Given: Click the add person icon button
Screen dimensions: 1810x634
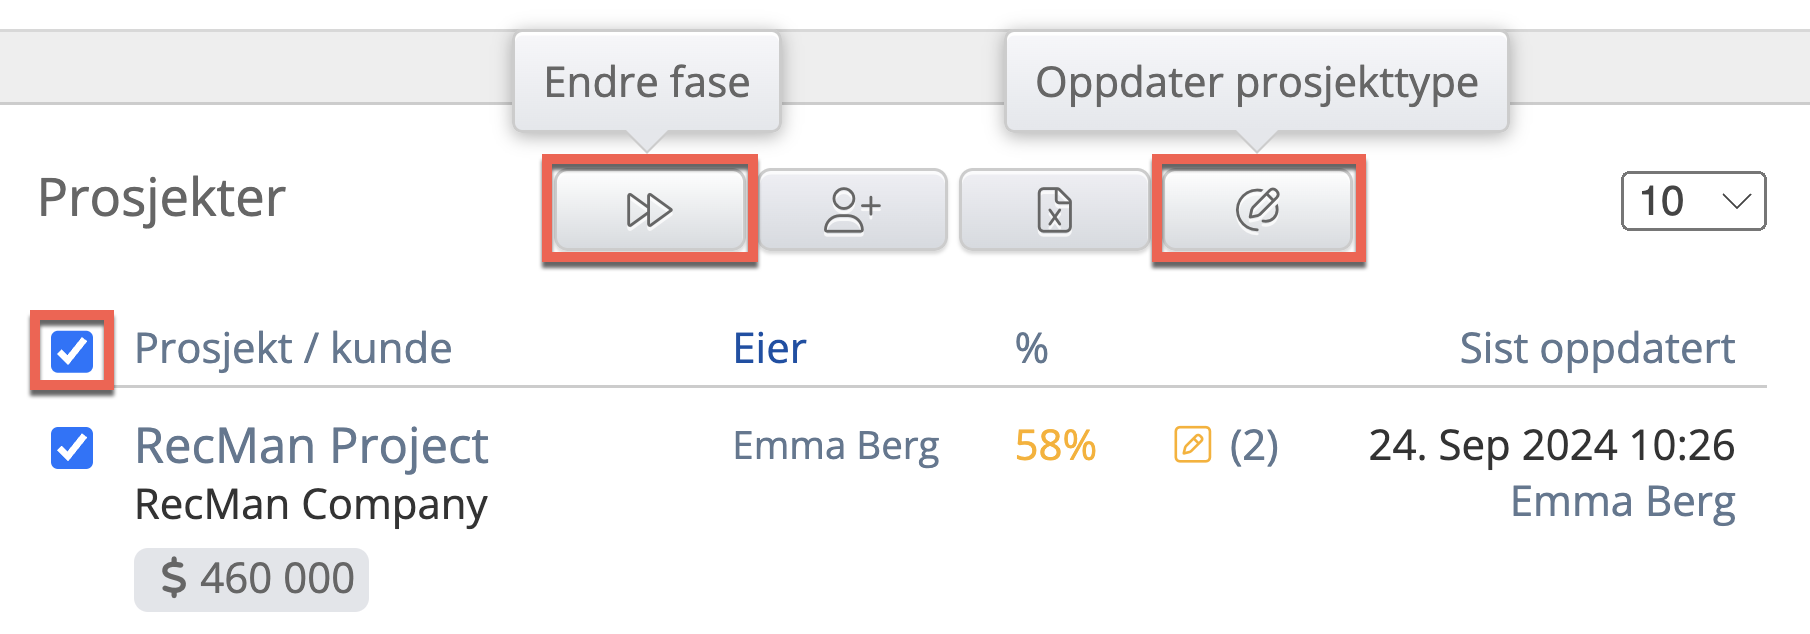Looking at the screenshot, I should point(852,210).
